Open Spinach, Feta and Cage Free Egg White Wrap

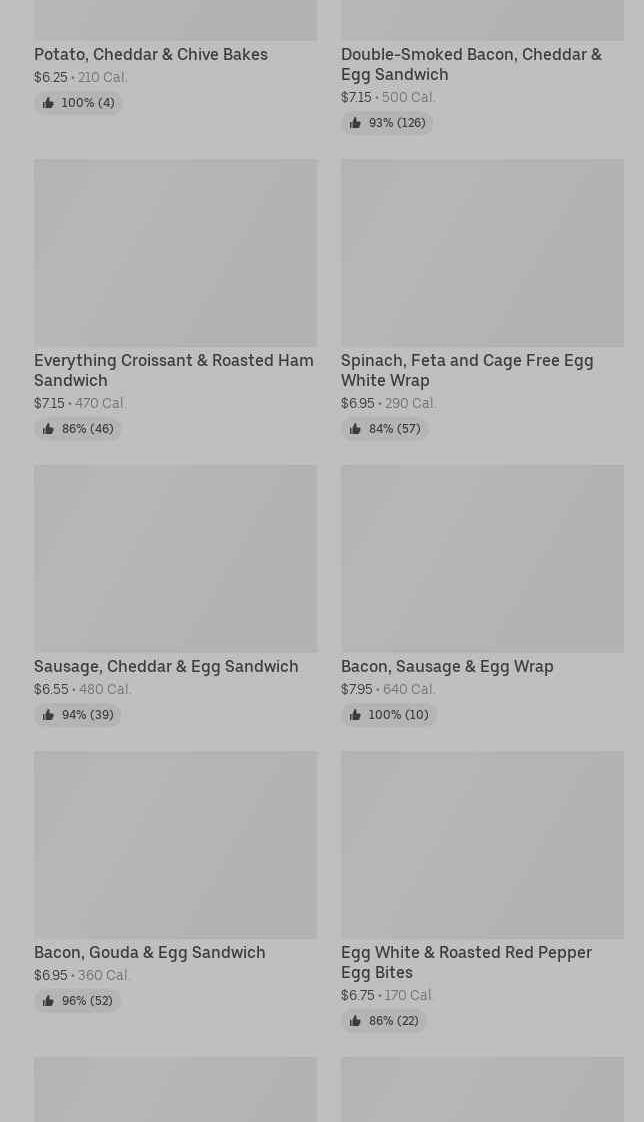tap(467, 370)
